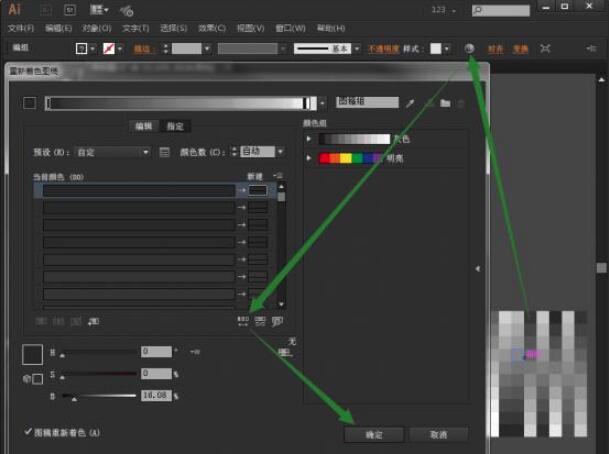
Task: Click the brightness 16.08 input field
Action: pos(156,395)
